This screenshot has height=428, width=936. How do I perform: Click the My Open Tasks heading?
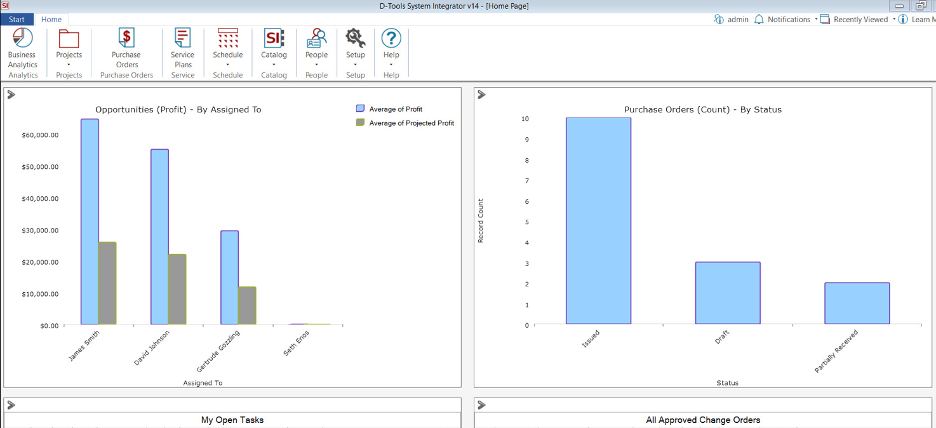[233, 420]
